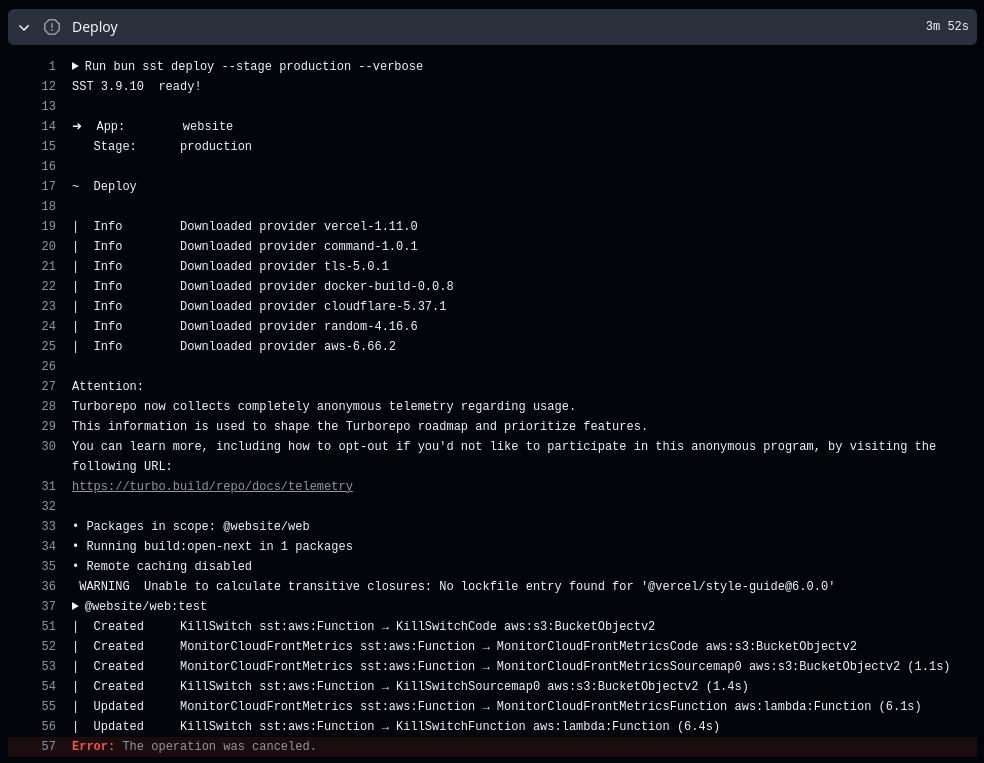Click line number 36 on the WARNING line
This screenshot has width=984, height=763.
tap(48, 586)
